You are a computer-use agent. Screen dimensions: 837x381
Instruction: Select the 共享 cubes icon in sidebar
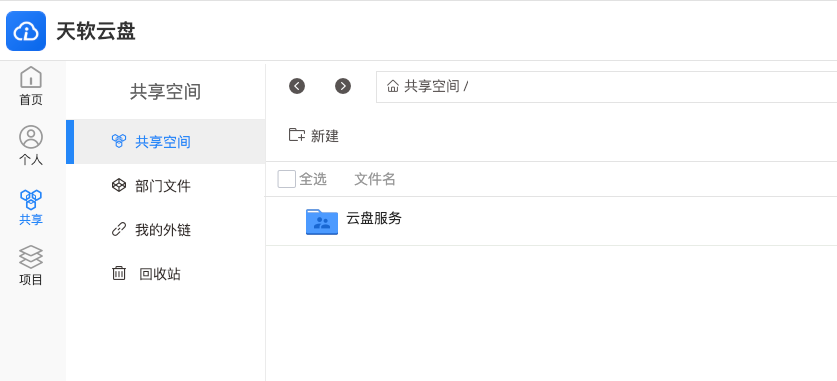pos(31,199)
